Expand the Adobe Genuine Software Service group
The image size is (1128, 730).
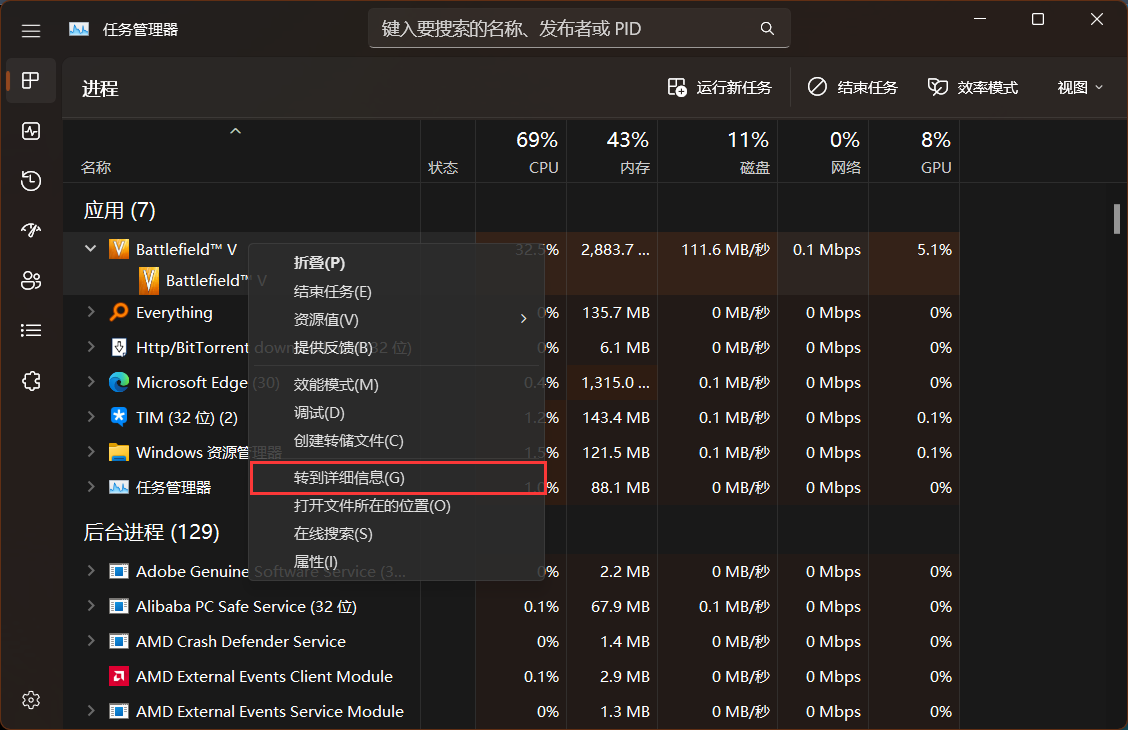pyautogui.click(x=91, y=570)
